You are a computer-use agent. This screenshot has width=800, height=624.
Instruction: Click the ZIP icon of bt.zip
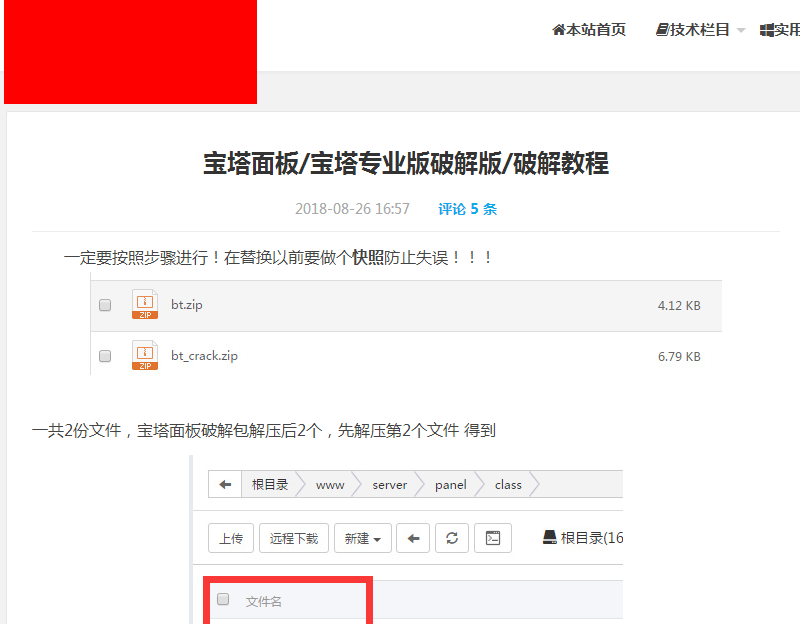pyautogui.click(x=145, y=304)
